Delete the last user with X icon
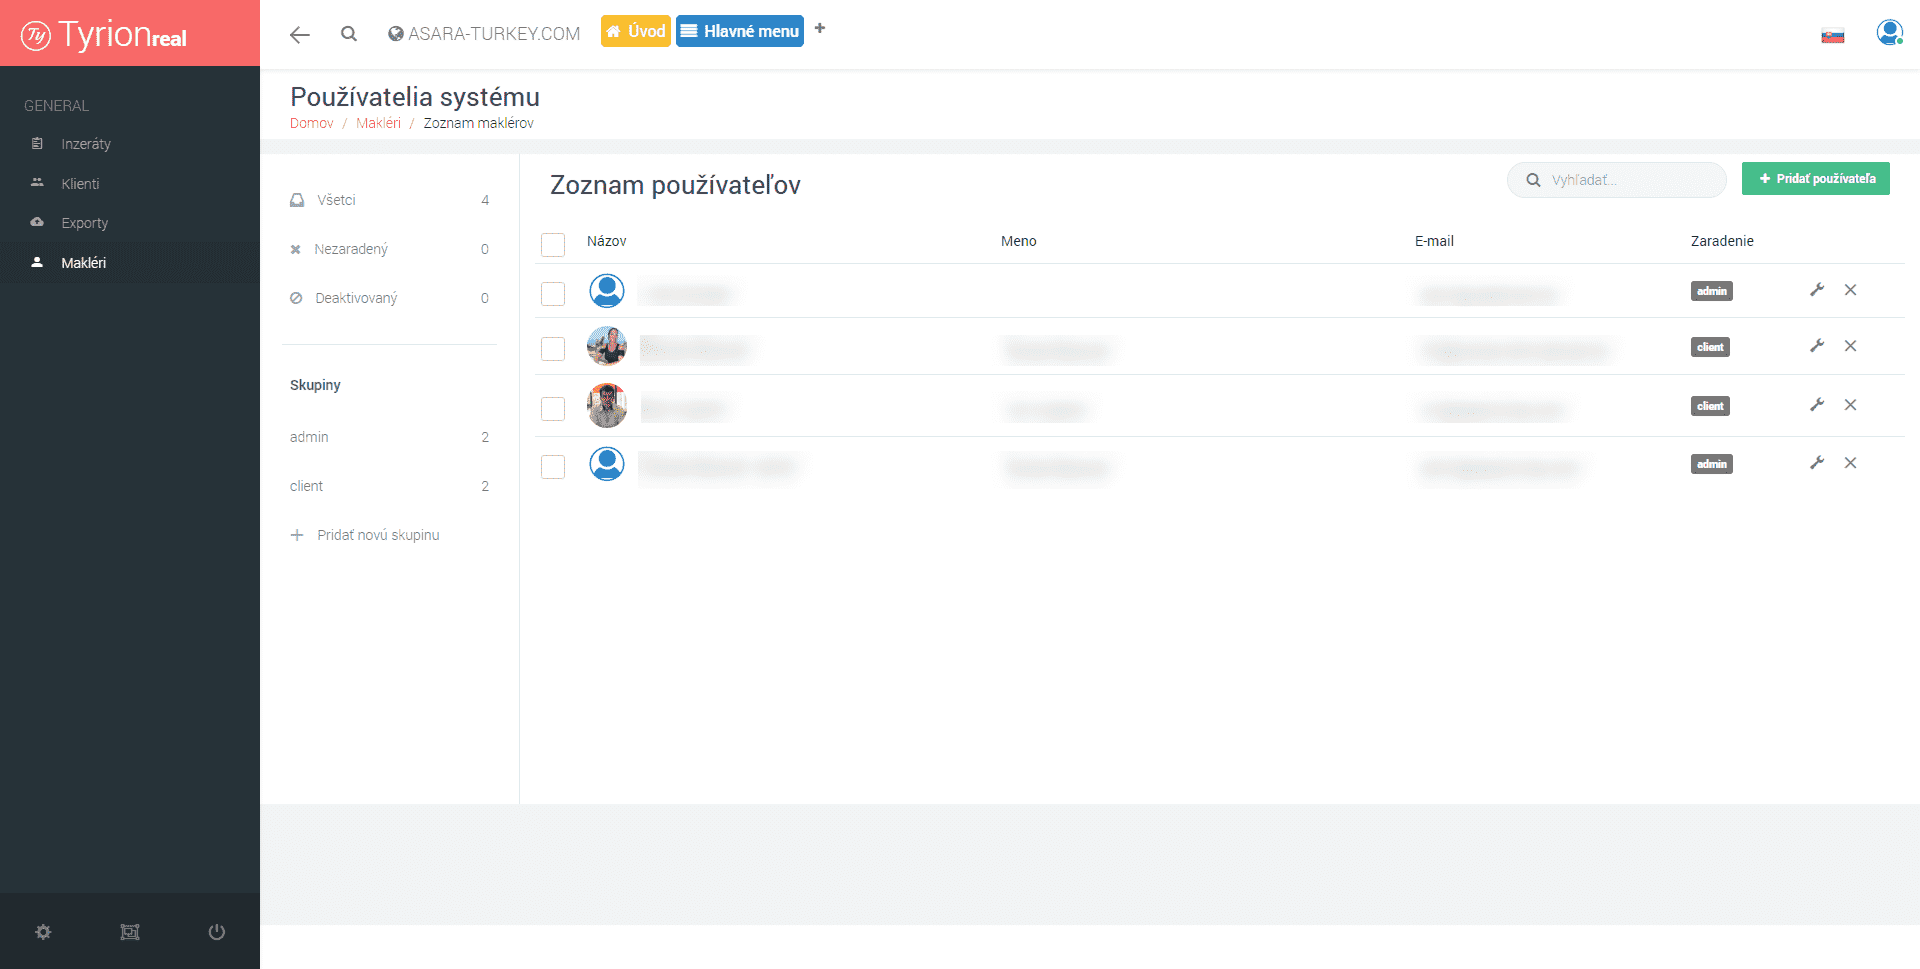Screen dimensions: 1920x969 [1850, 463]
